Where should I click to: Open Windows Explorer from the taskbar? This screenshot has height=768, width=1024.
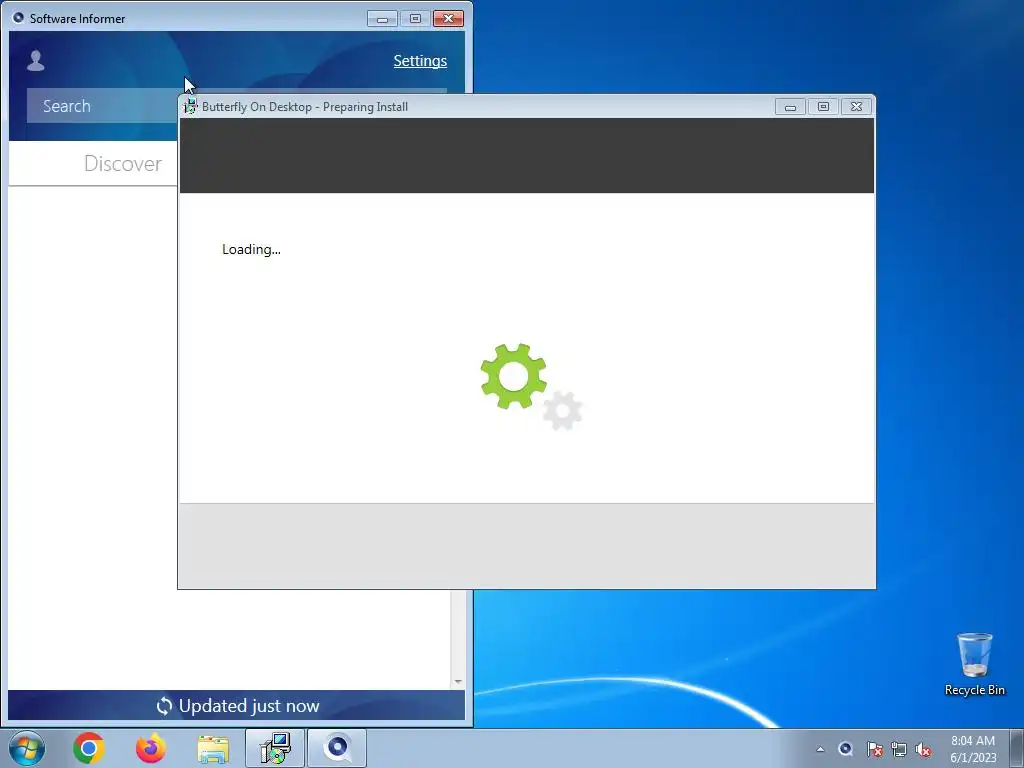point(213,749)
